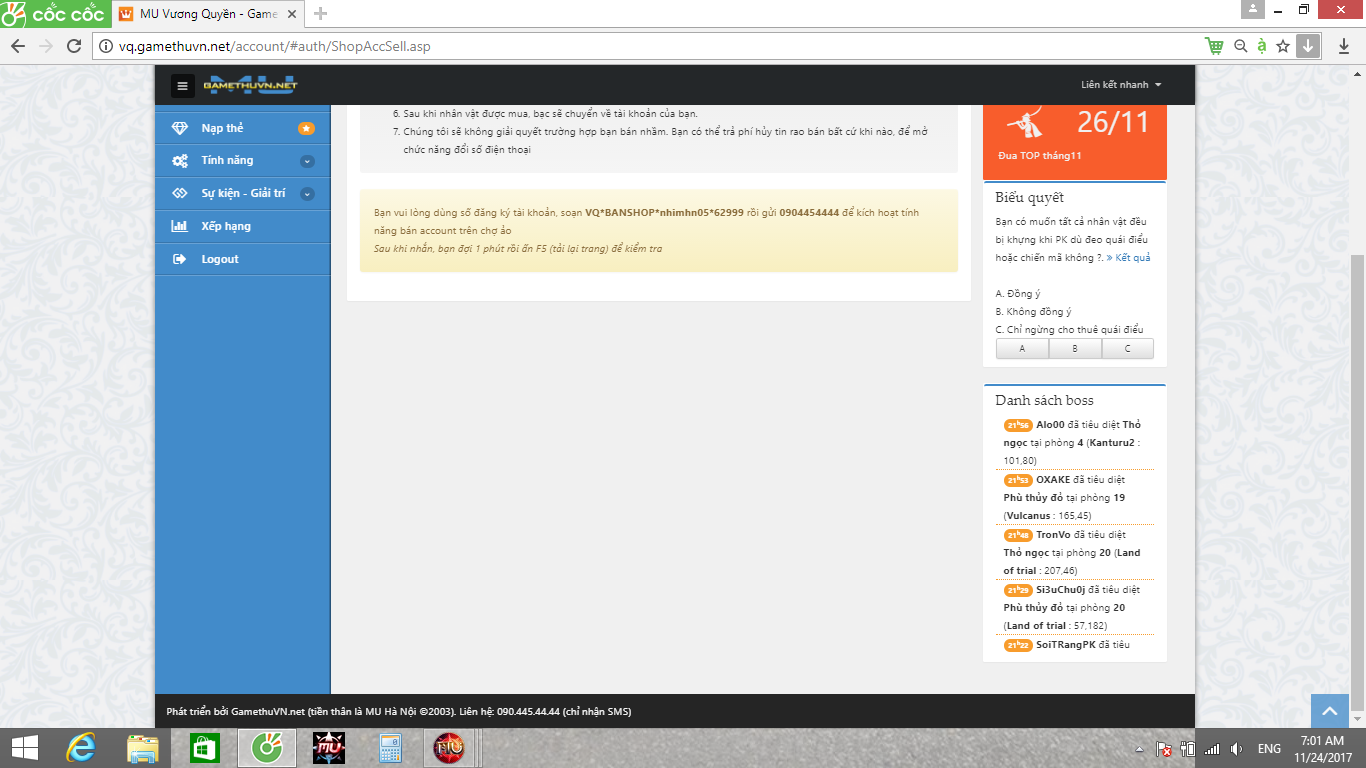Reload the page with refresh icon

click(x=73, y=46)
